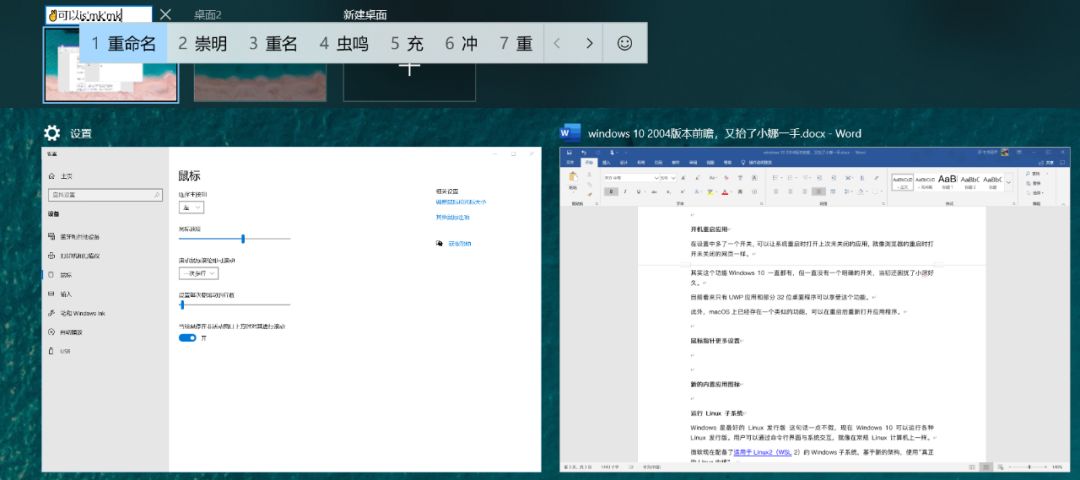Choose IME candidate 2 崇明
Screen dimensions: 1080x480
tap(202, 43)
